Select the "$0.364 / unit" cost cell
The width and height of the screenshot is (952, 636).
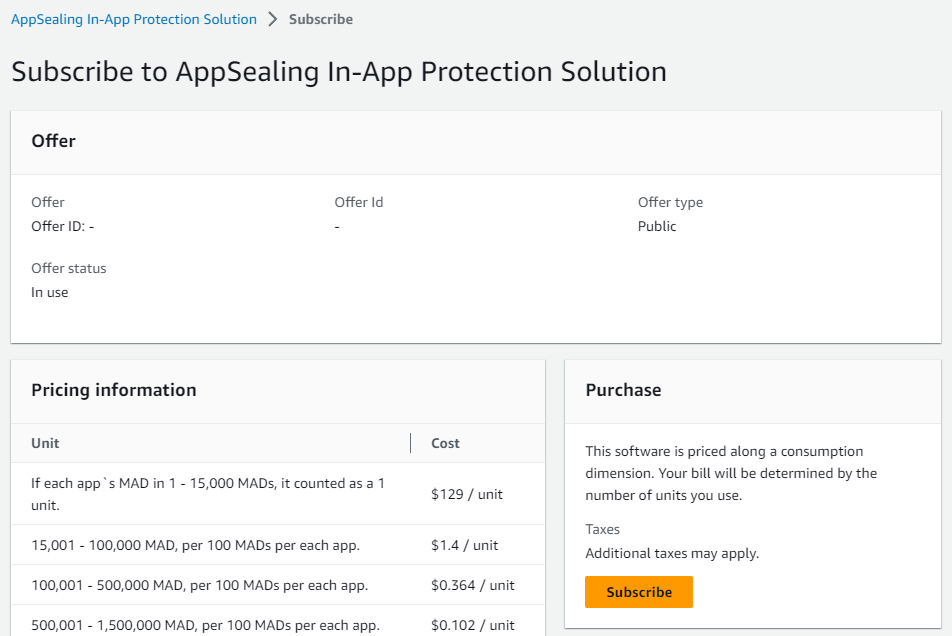(472, 585)
